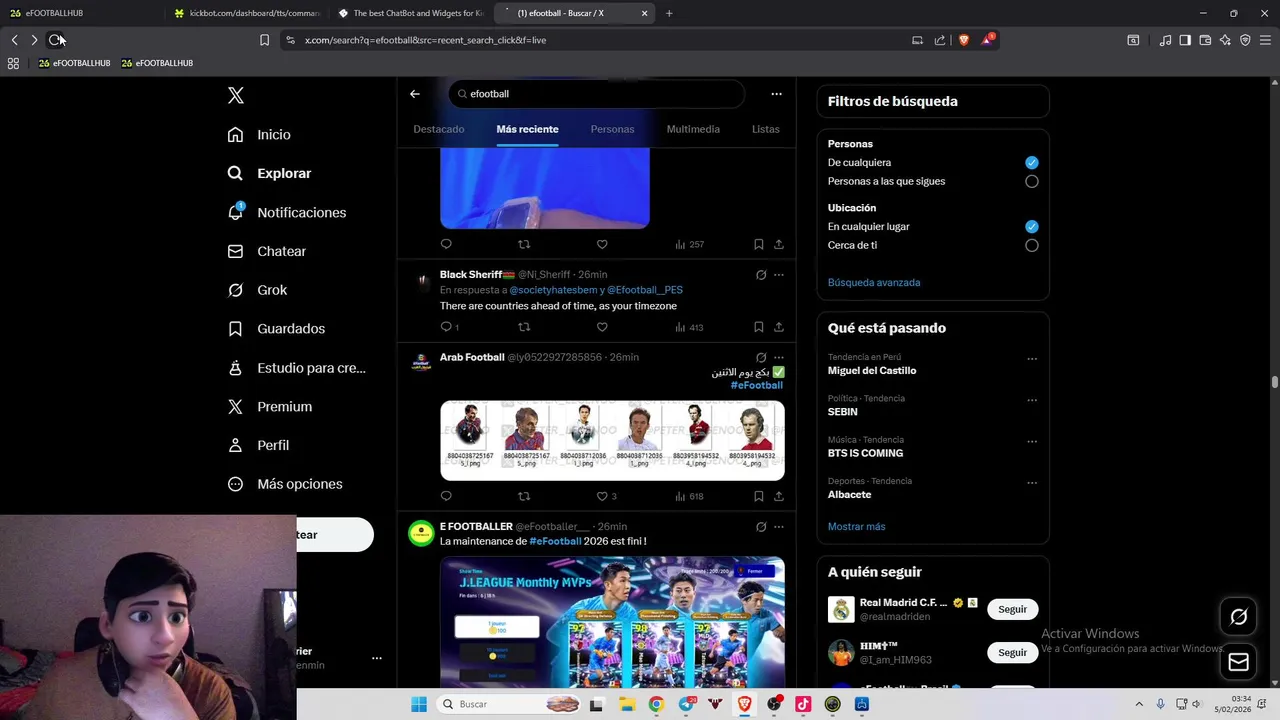Reply to Black Sheriff post
The width and height of the screenshot is (1280, 720).
[x=446, y=327]
